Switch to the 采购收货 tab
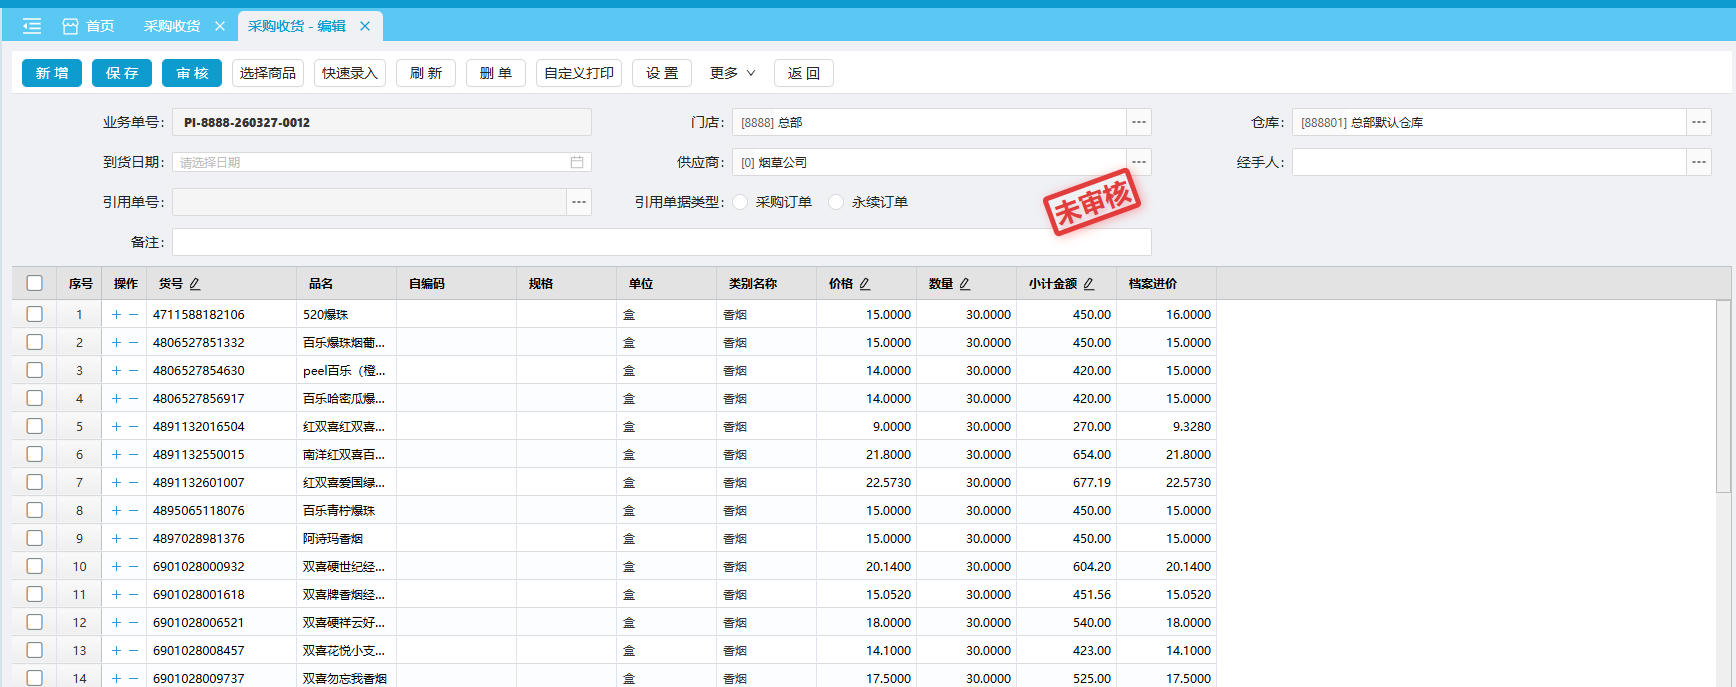The height and width of the screenshot is (687, 1736). [172, 26]
